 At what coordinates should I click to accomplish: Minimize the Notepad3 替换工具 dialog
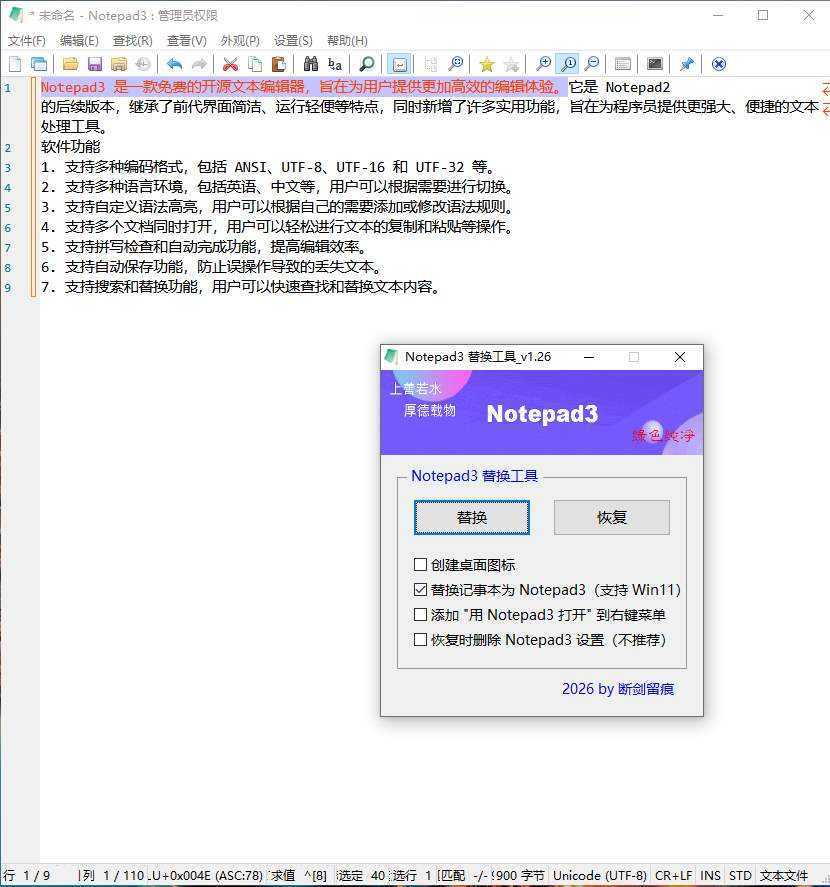coord(588,357)
